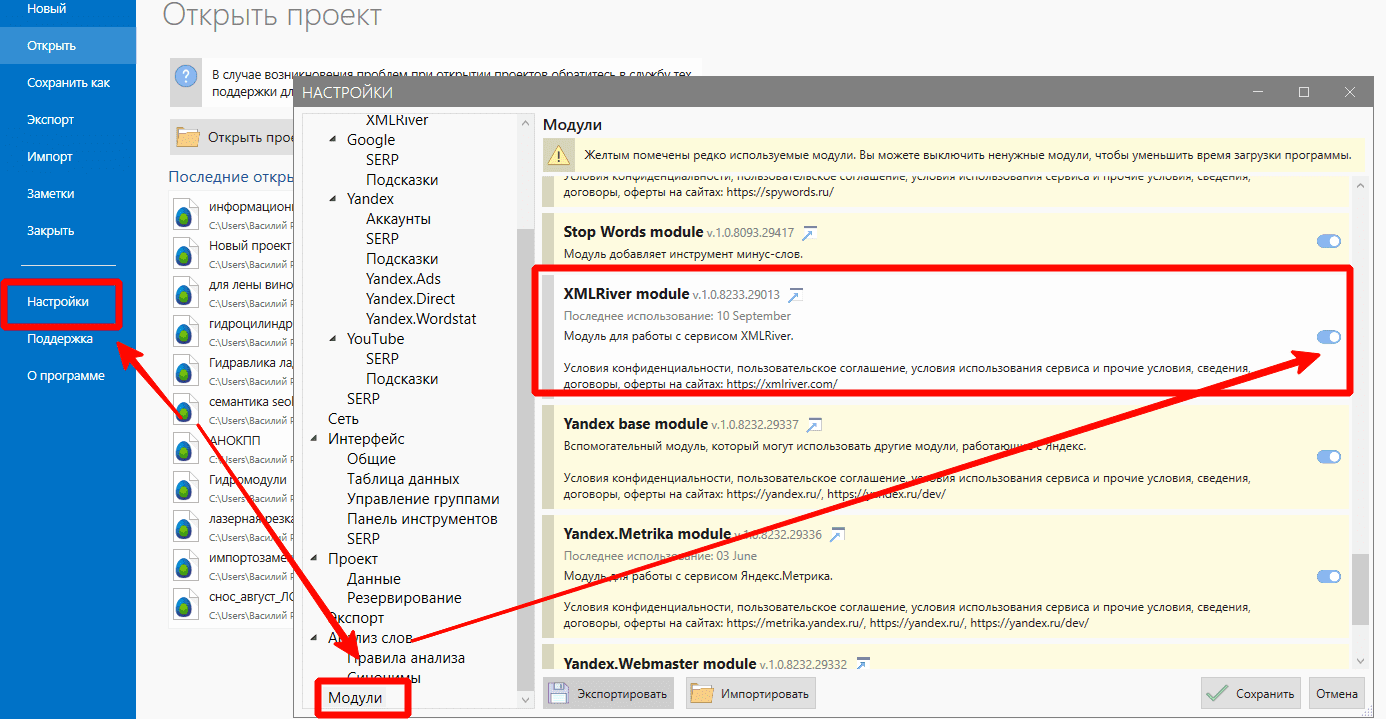Select Управление группами in settings tree

click(423, 499)
